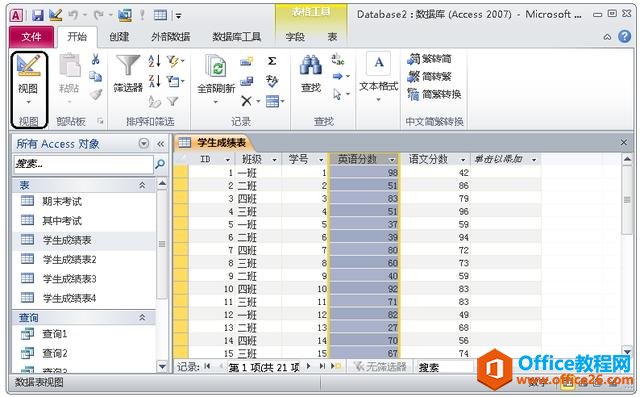Image resolution: width=640 pixels, height=397 pixels.
Task: Click the Save icon in quick access toolbar
Action: coord(38,16)
